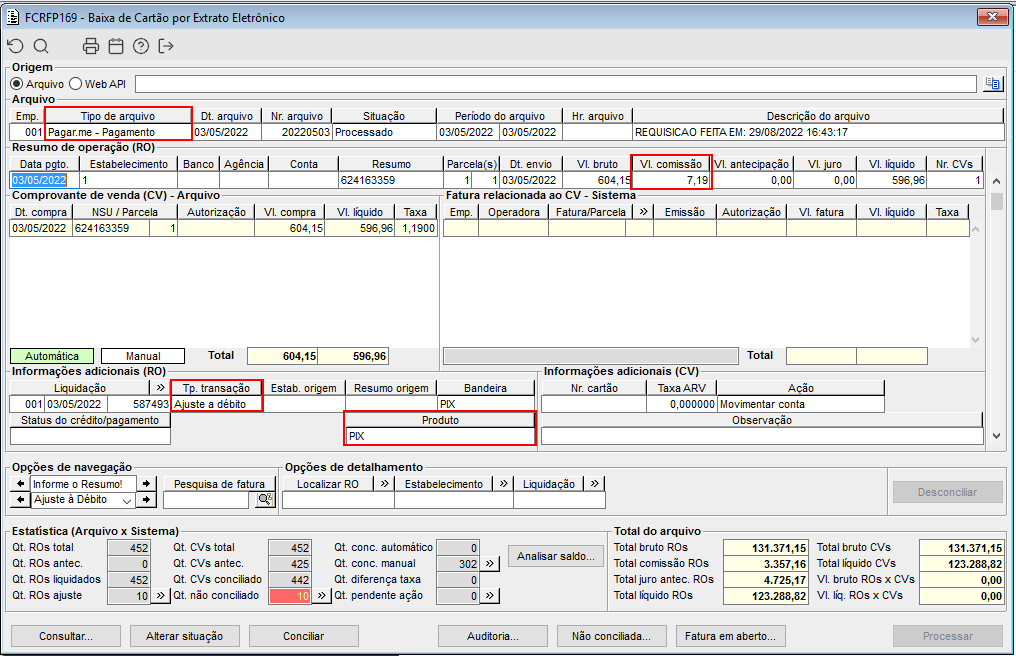Viewport: 1016px width, 656px height.
Task: Click the refresh/undo toolbar icon
Action: (x=16, y=46)
